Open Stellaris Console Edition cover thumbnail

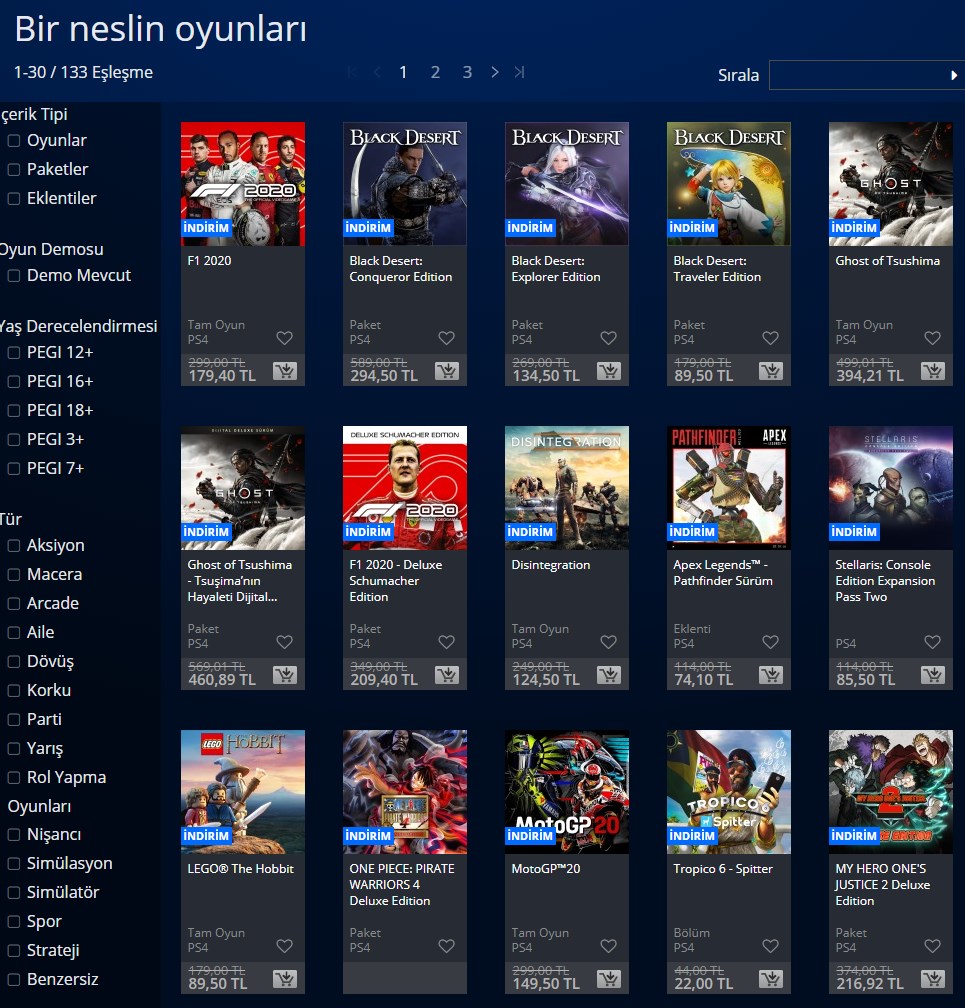click(x=890, y=488)
